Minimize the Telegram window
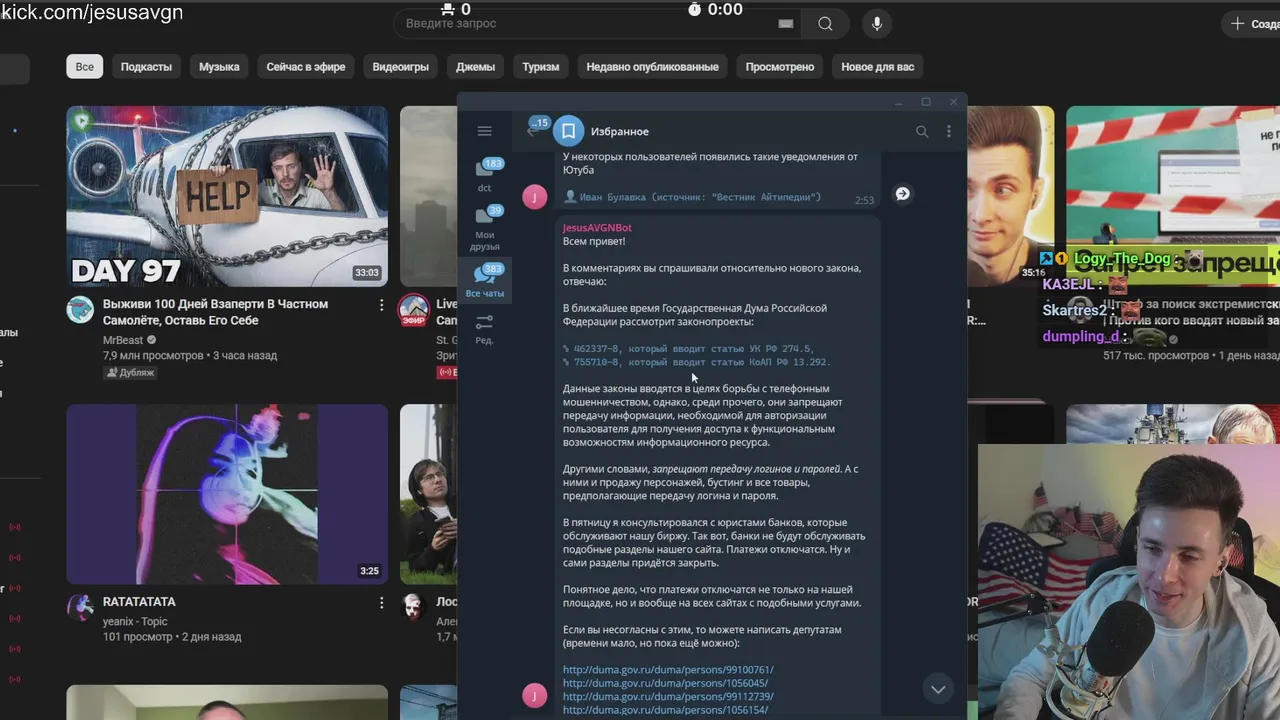The height and width of the screenshot is (720, 1280). pyautogui.click(x=899, y=101)
